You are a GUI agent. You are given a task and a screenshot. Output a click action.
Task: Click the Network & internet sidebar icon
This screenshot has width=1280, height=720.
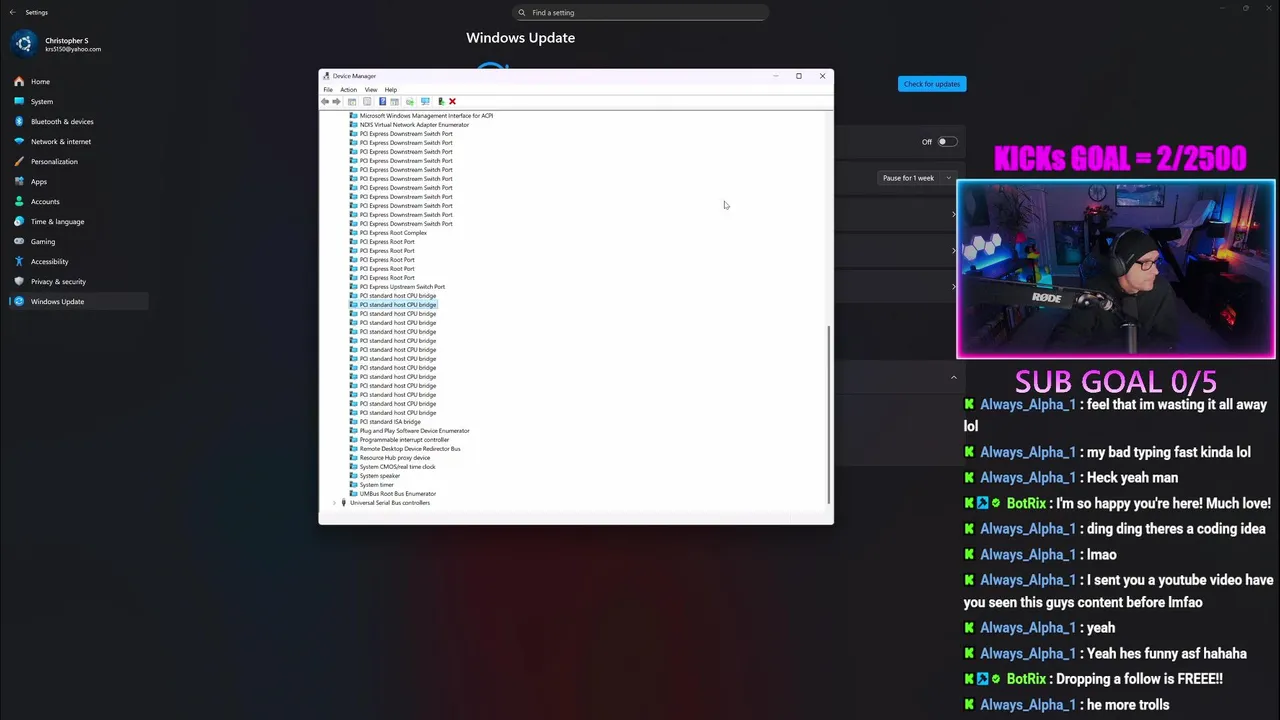[x=19, y=141]
